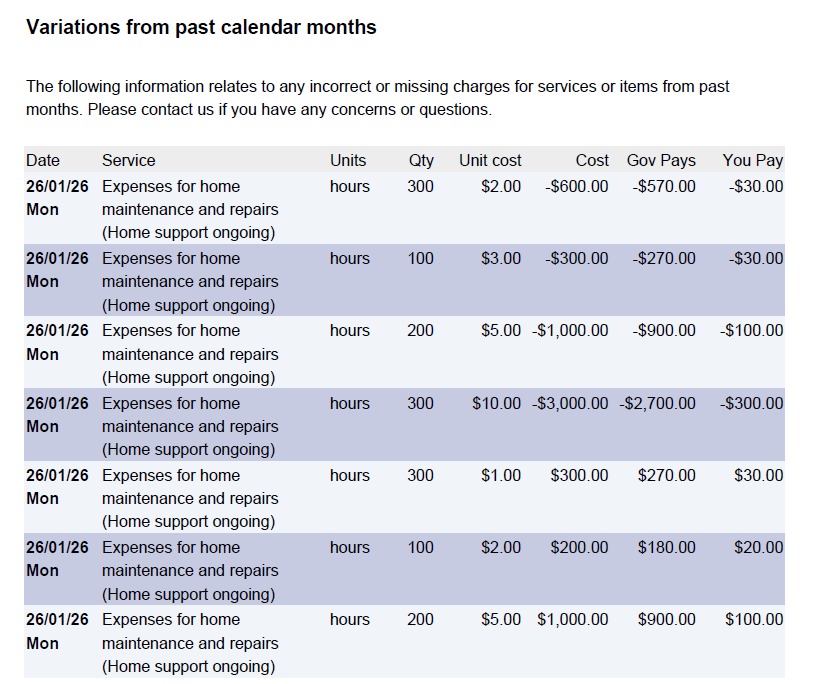Click the Gov Pays column header
The width and height of the screenshot is (817, 684).
[x=661, y=160]
